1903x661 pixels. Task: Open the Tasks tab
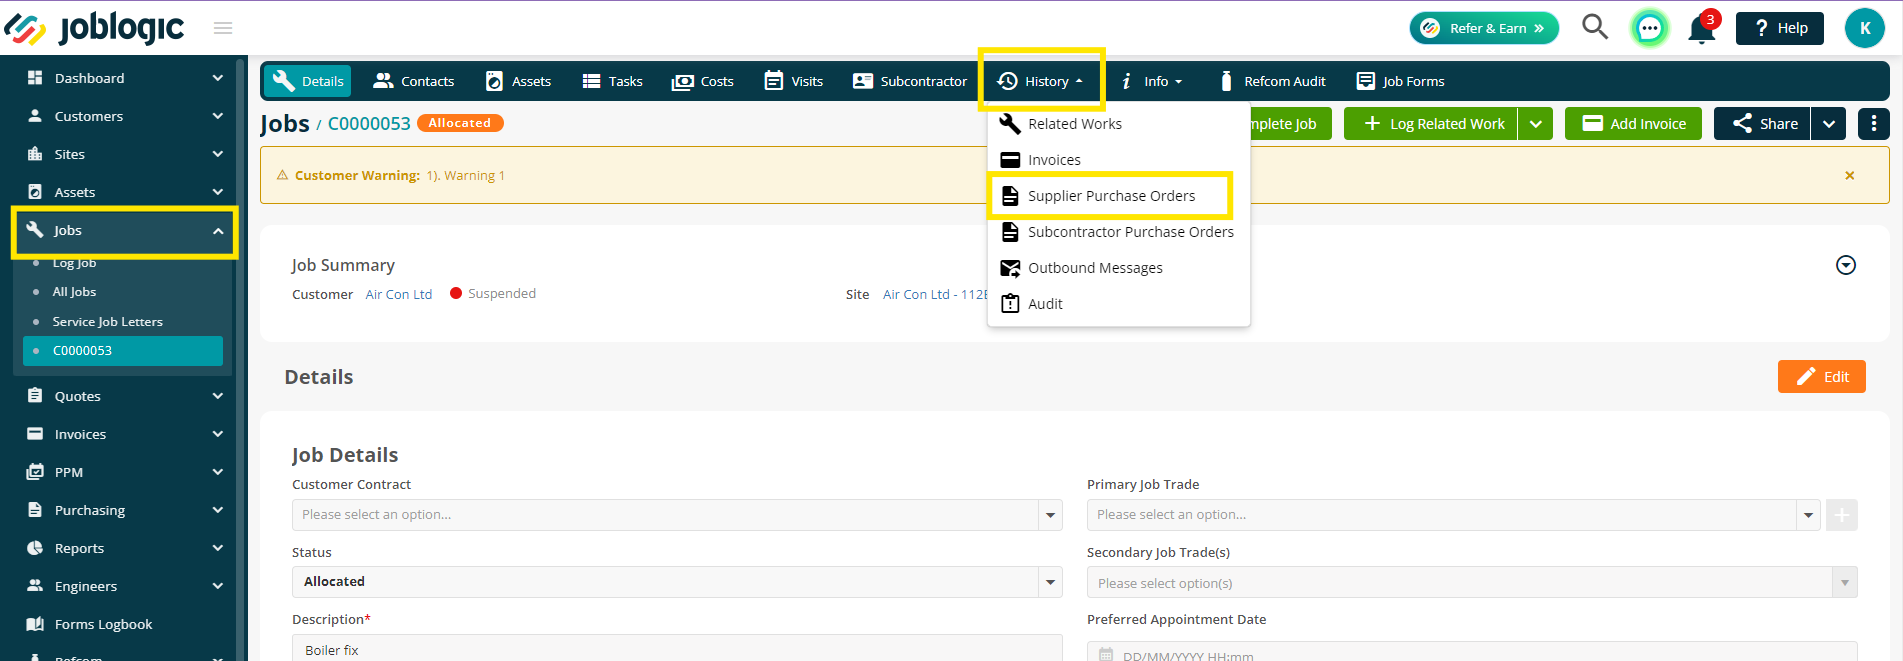click(x=612, y=81)
